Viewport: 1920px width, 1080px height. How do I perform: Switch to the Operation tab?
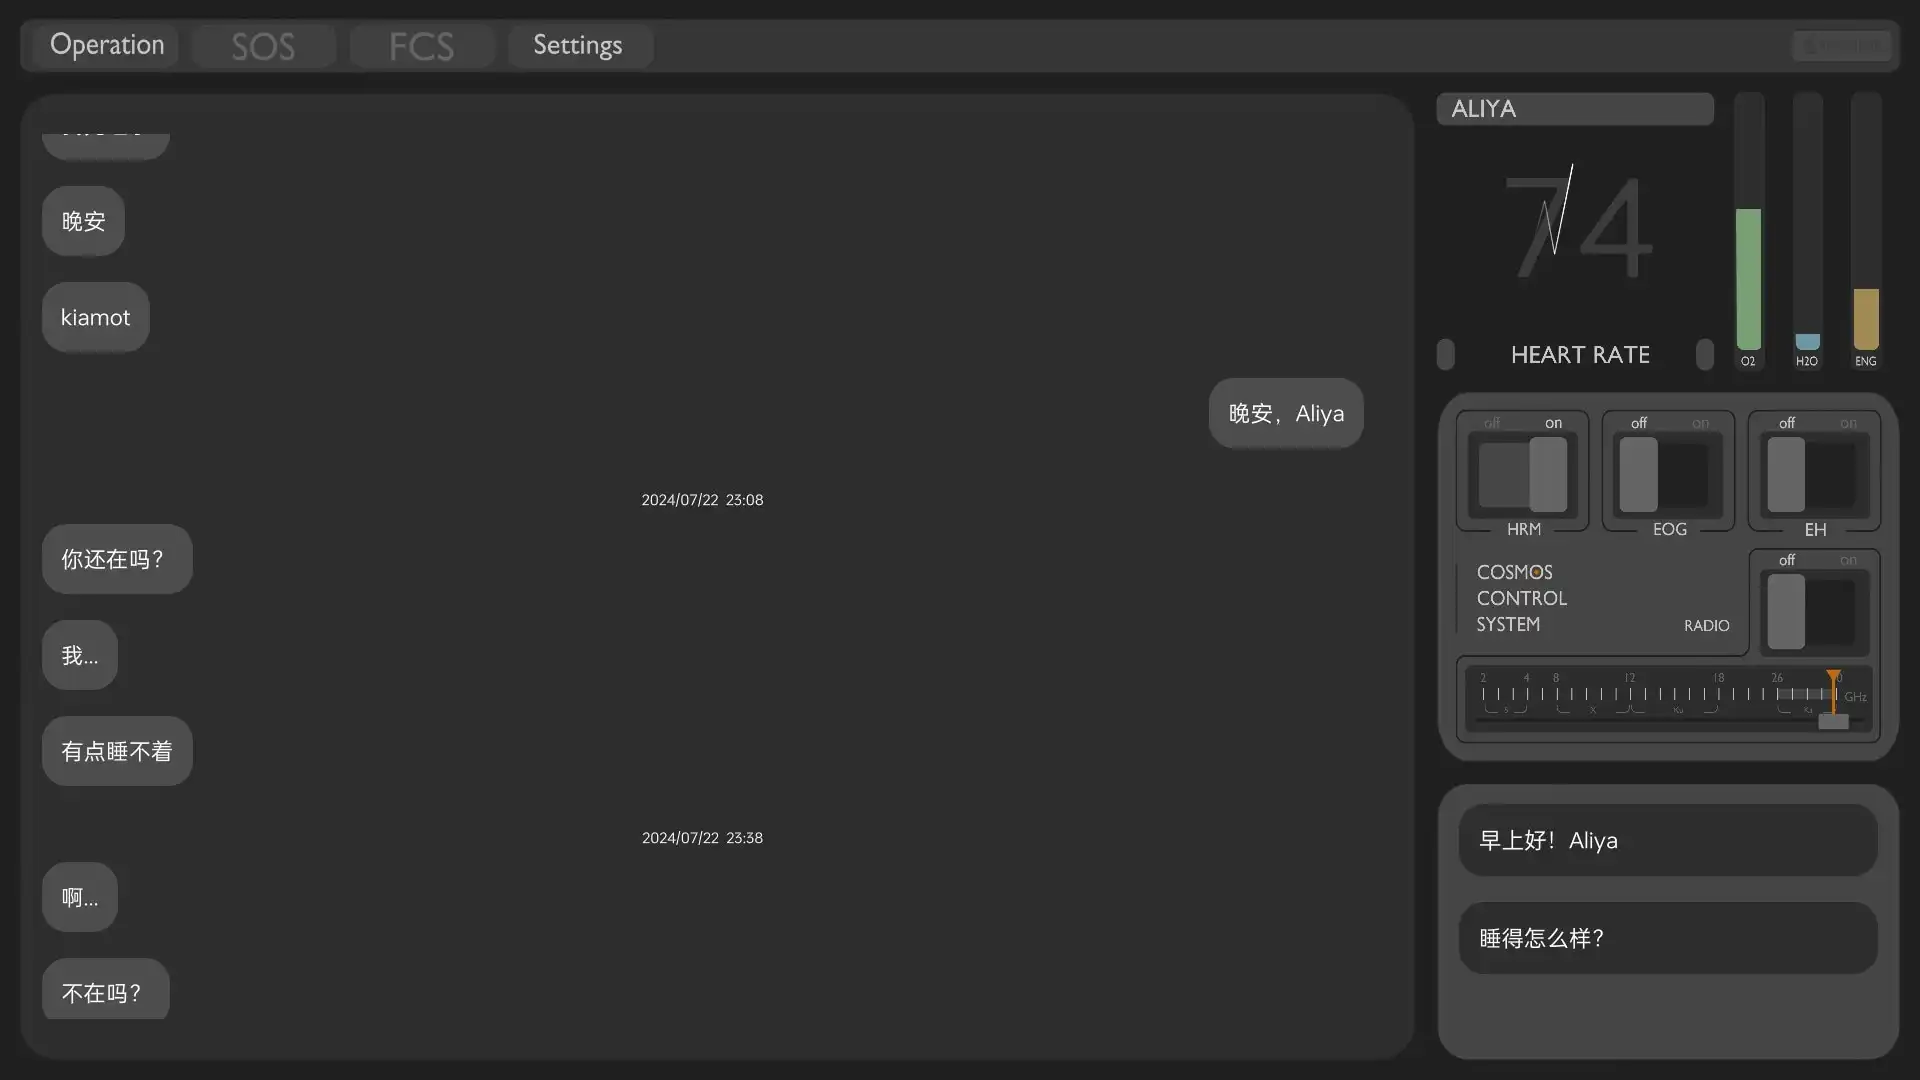(x=105, y=44)
